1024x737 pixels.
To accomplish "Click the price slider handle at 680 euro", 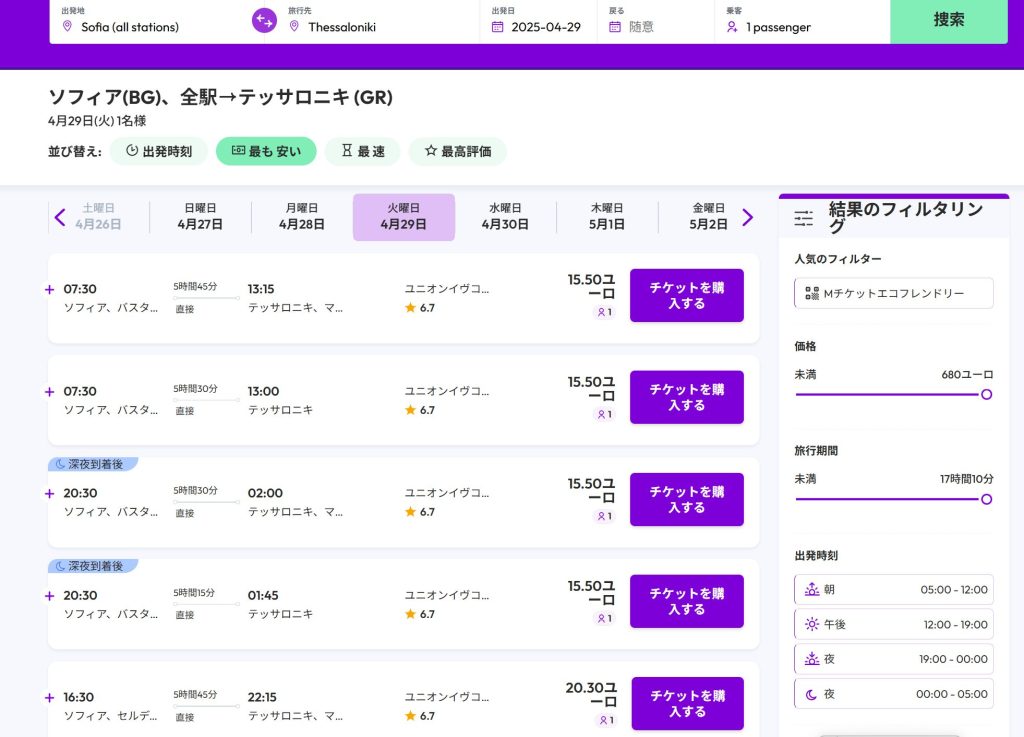I will click(986, 394).
